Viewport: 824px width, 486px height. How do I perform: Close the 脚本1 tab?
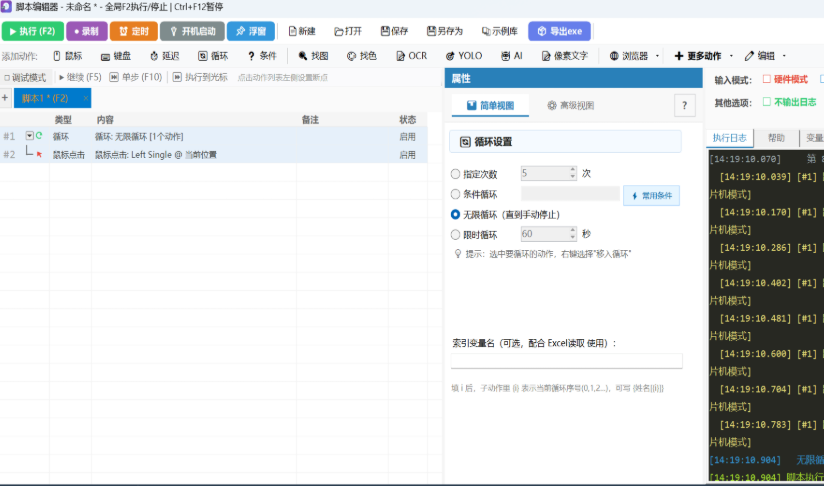pos(86,98)
